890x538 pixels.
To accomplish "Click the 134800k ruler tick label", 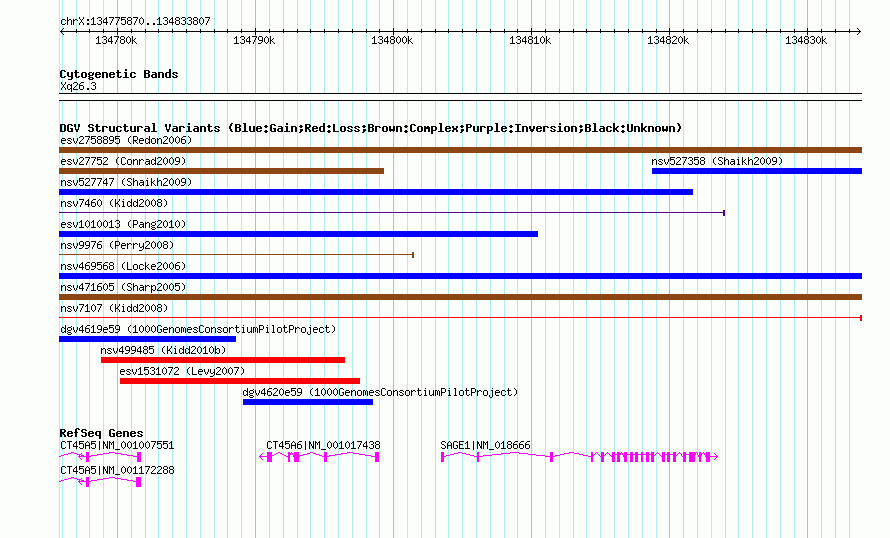I will point(392,40).
